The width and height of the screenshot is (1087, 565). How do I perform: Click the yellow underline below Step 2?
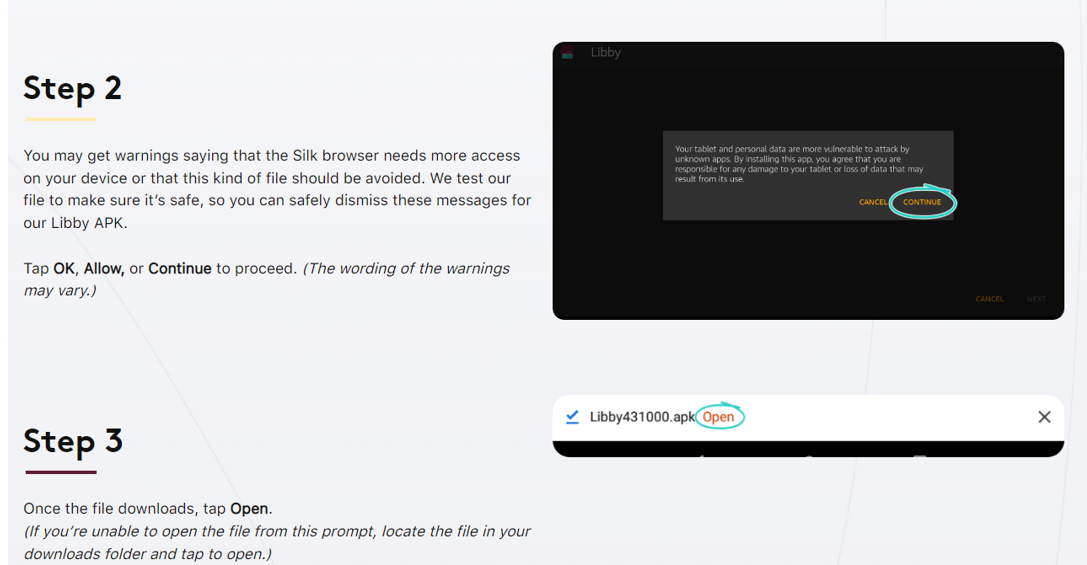tap(60, 119)
